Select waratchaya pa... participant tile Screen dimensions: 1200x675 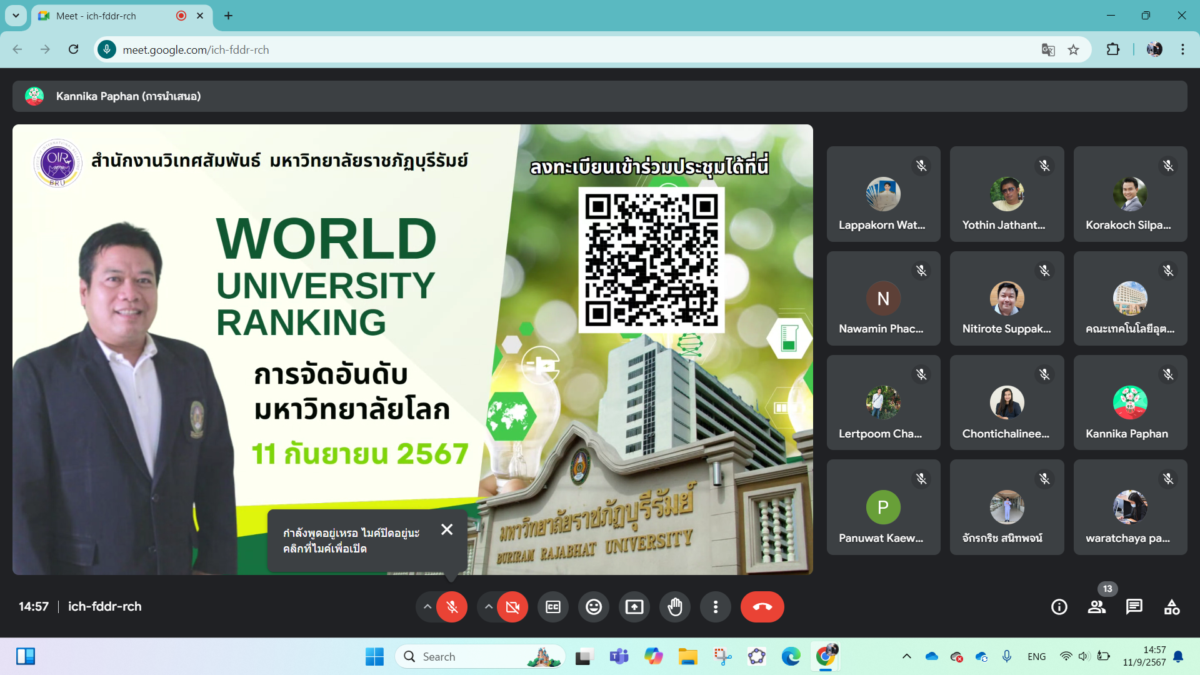click(1130, 507)
